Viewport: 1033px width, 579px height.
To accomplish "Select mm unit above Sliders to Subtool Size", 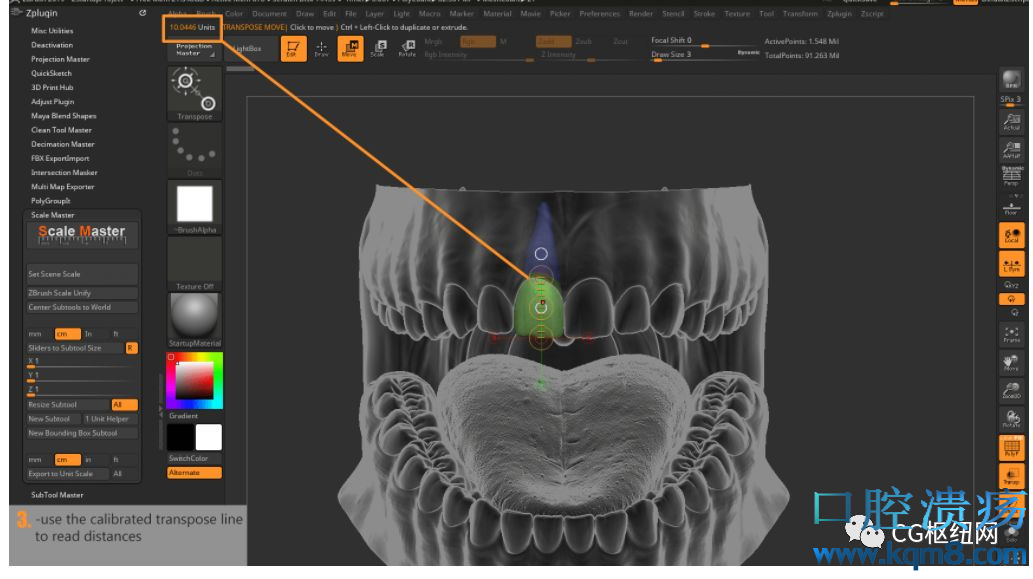I will coord(36,334).
